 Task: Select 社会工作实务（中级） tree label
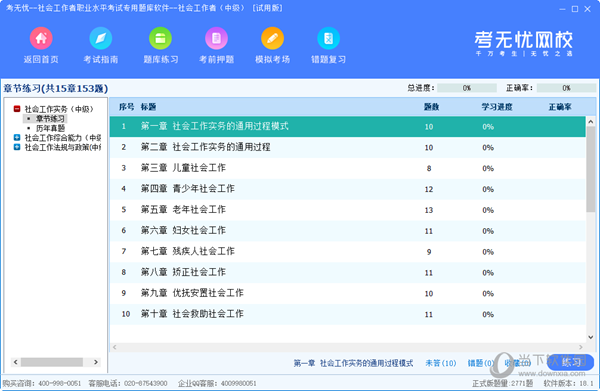[x=59, y=109]
